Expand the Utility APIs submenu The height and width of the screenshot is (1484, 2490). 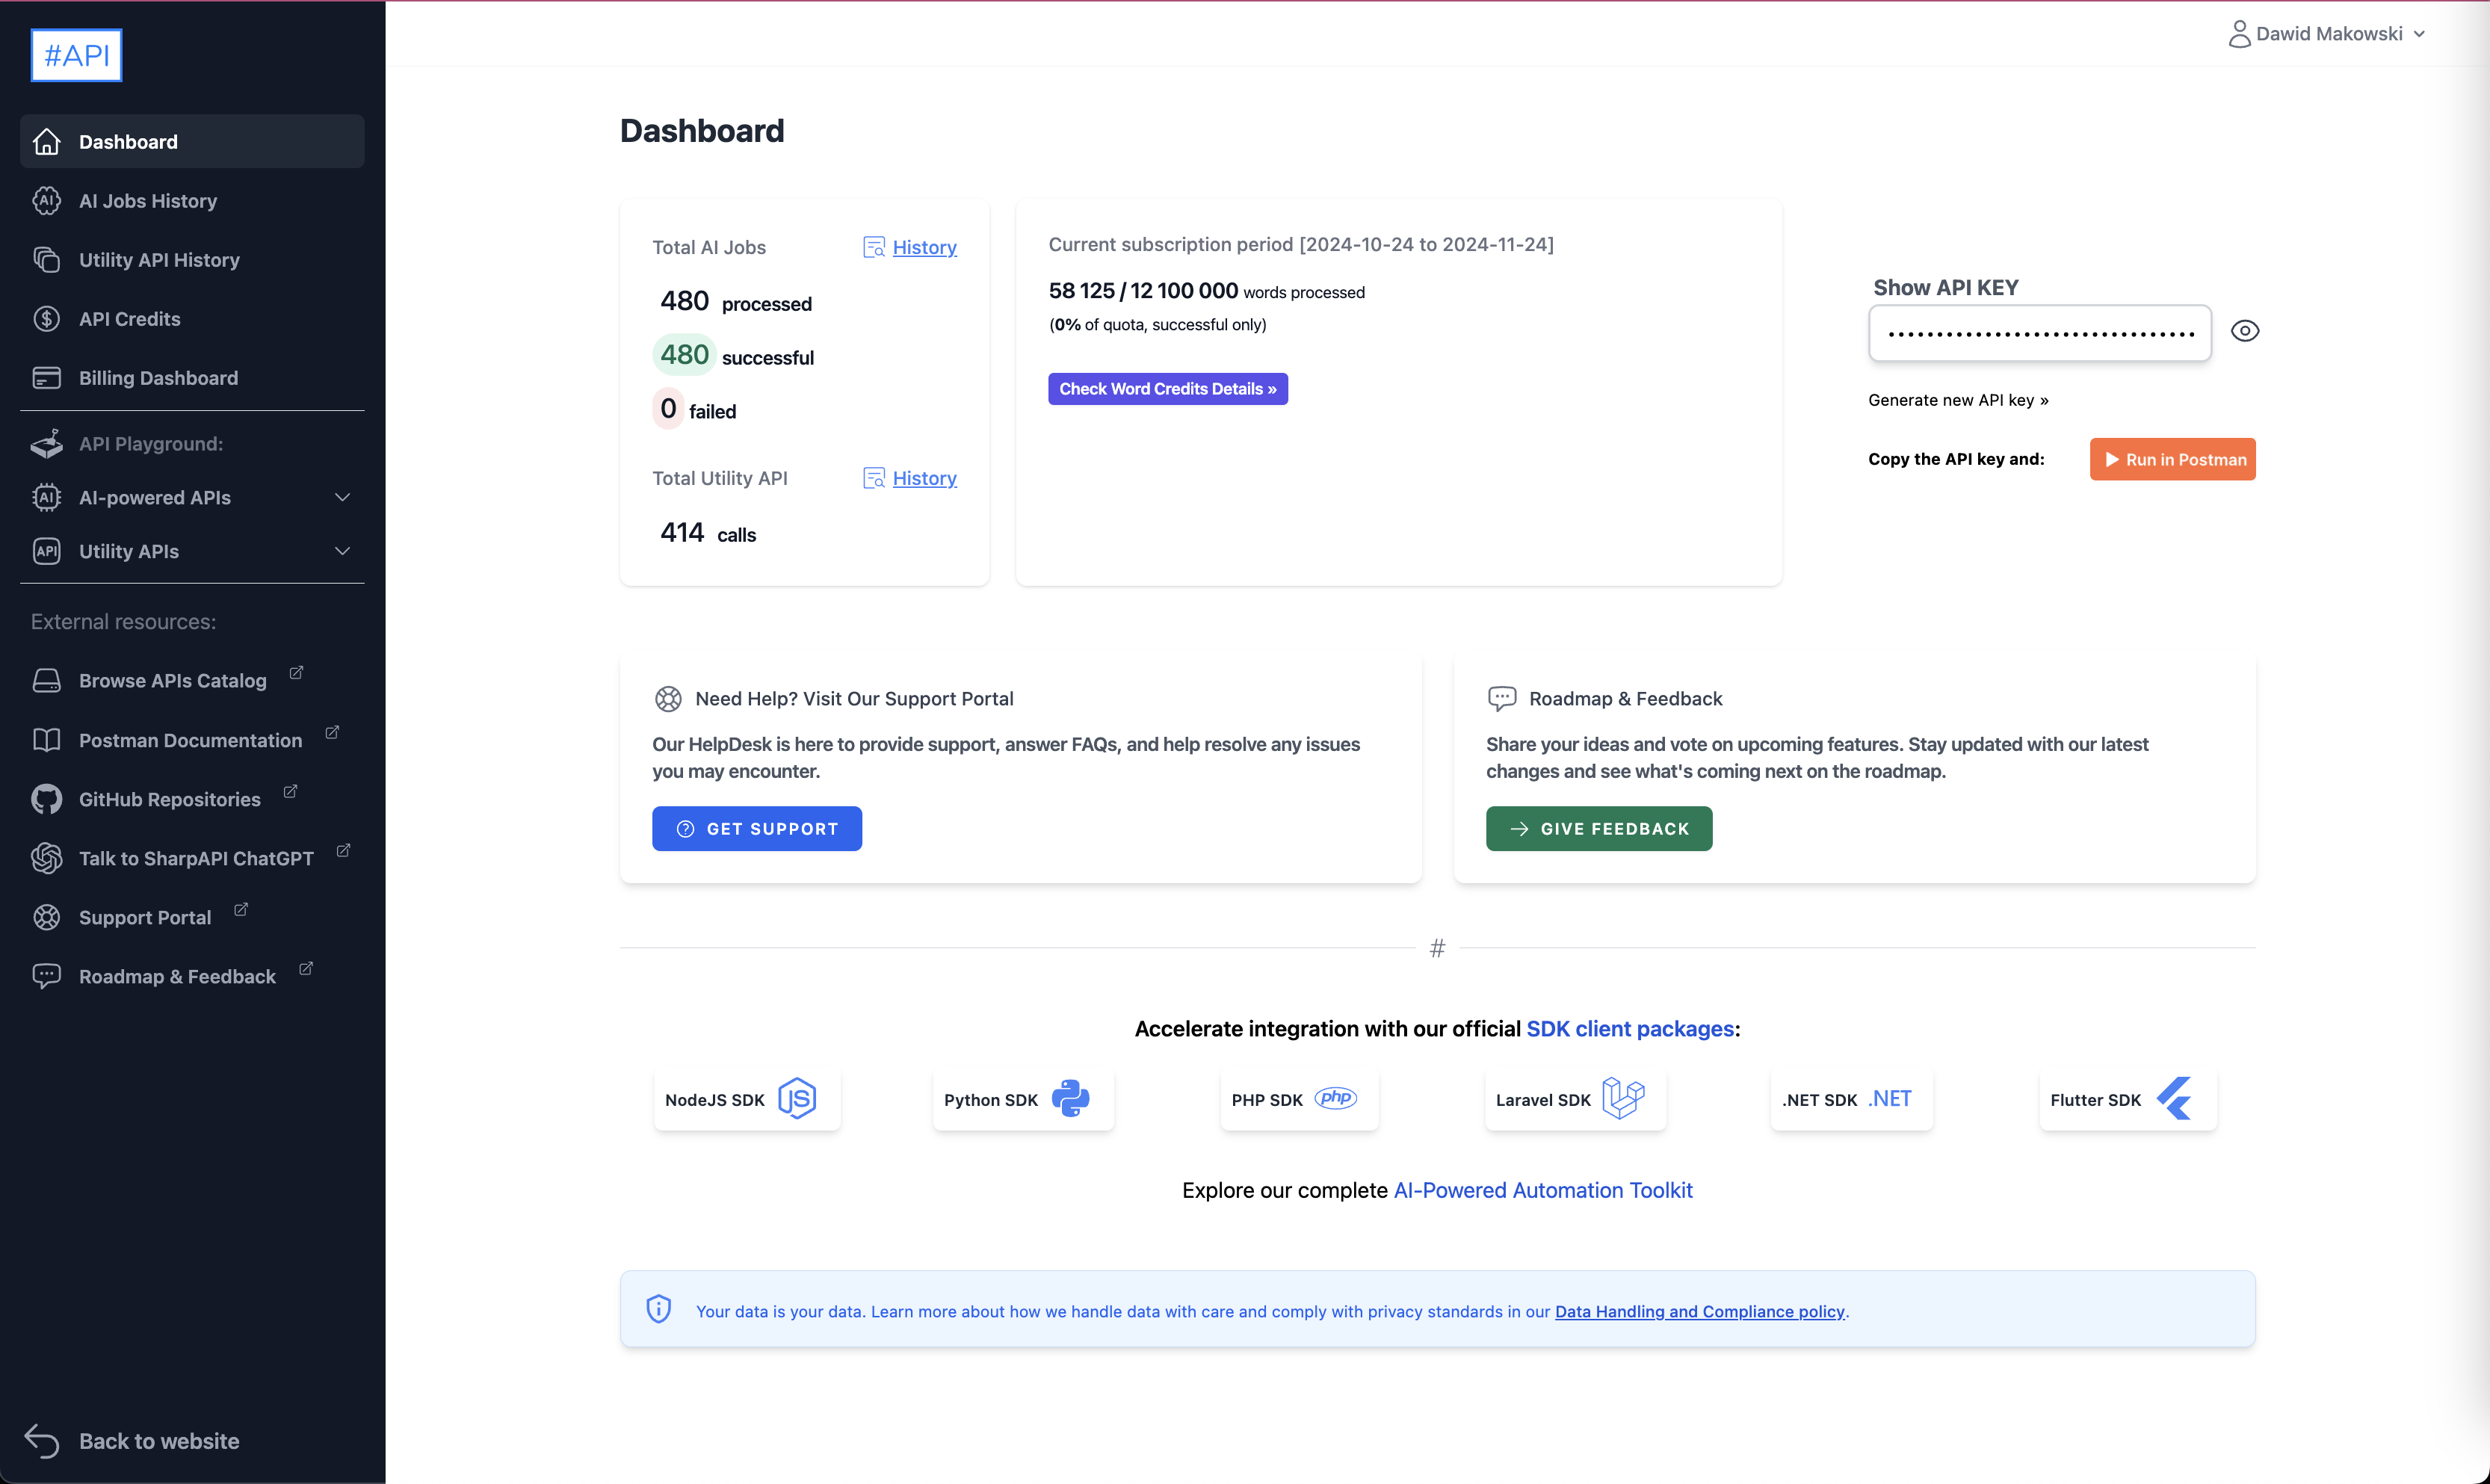click(x=342, y=551)
